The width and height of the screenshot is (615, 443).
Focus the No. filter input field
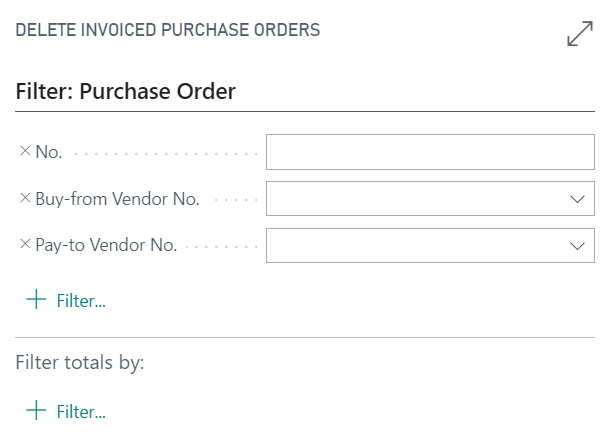click(430, 152)
